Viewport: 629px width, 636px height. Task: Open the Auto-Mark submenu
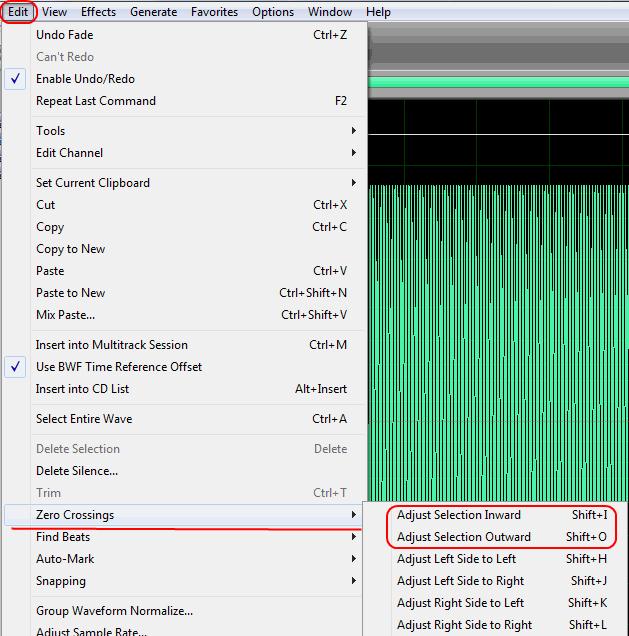(65, 559)
